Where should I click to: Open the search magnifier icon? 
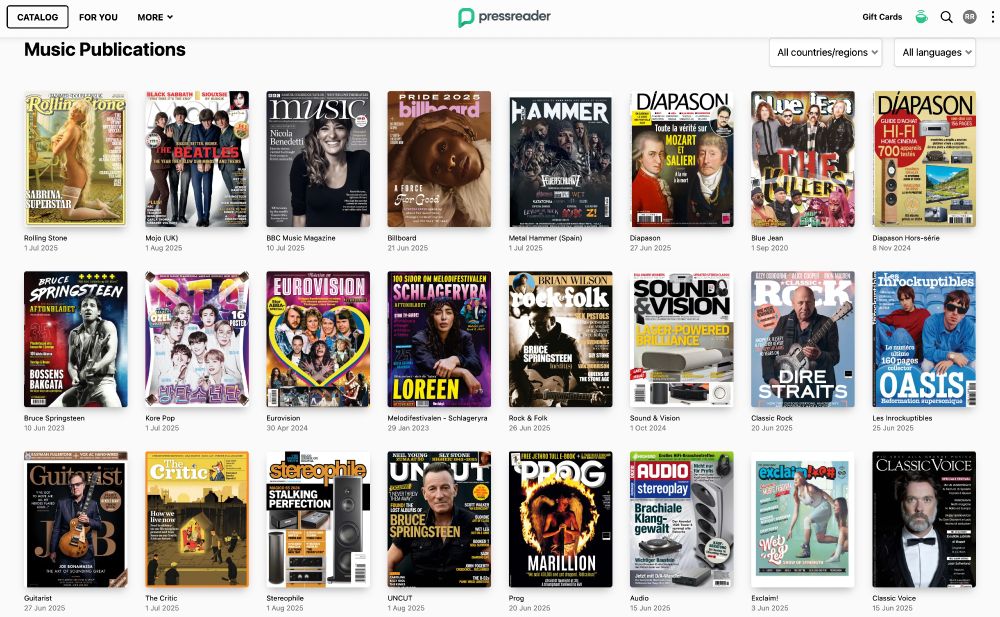click(946, 17)
